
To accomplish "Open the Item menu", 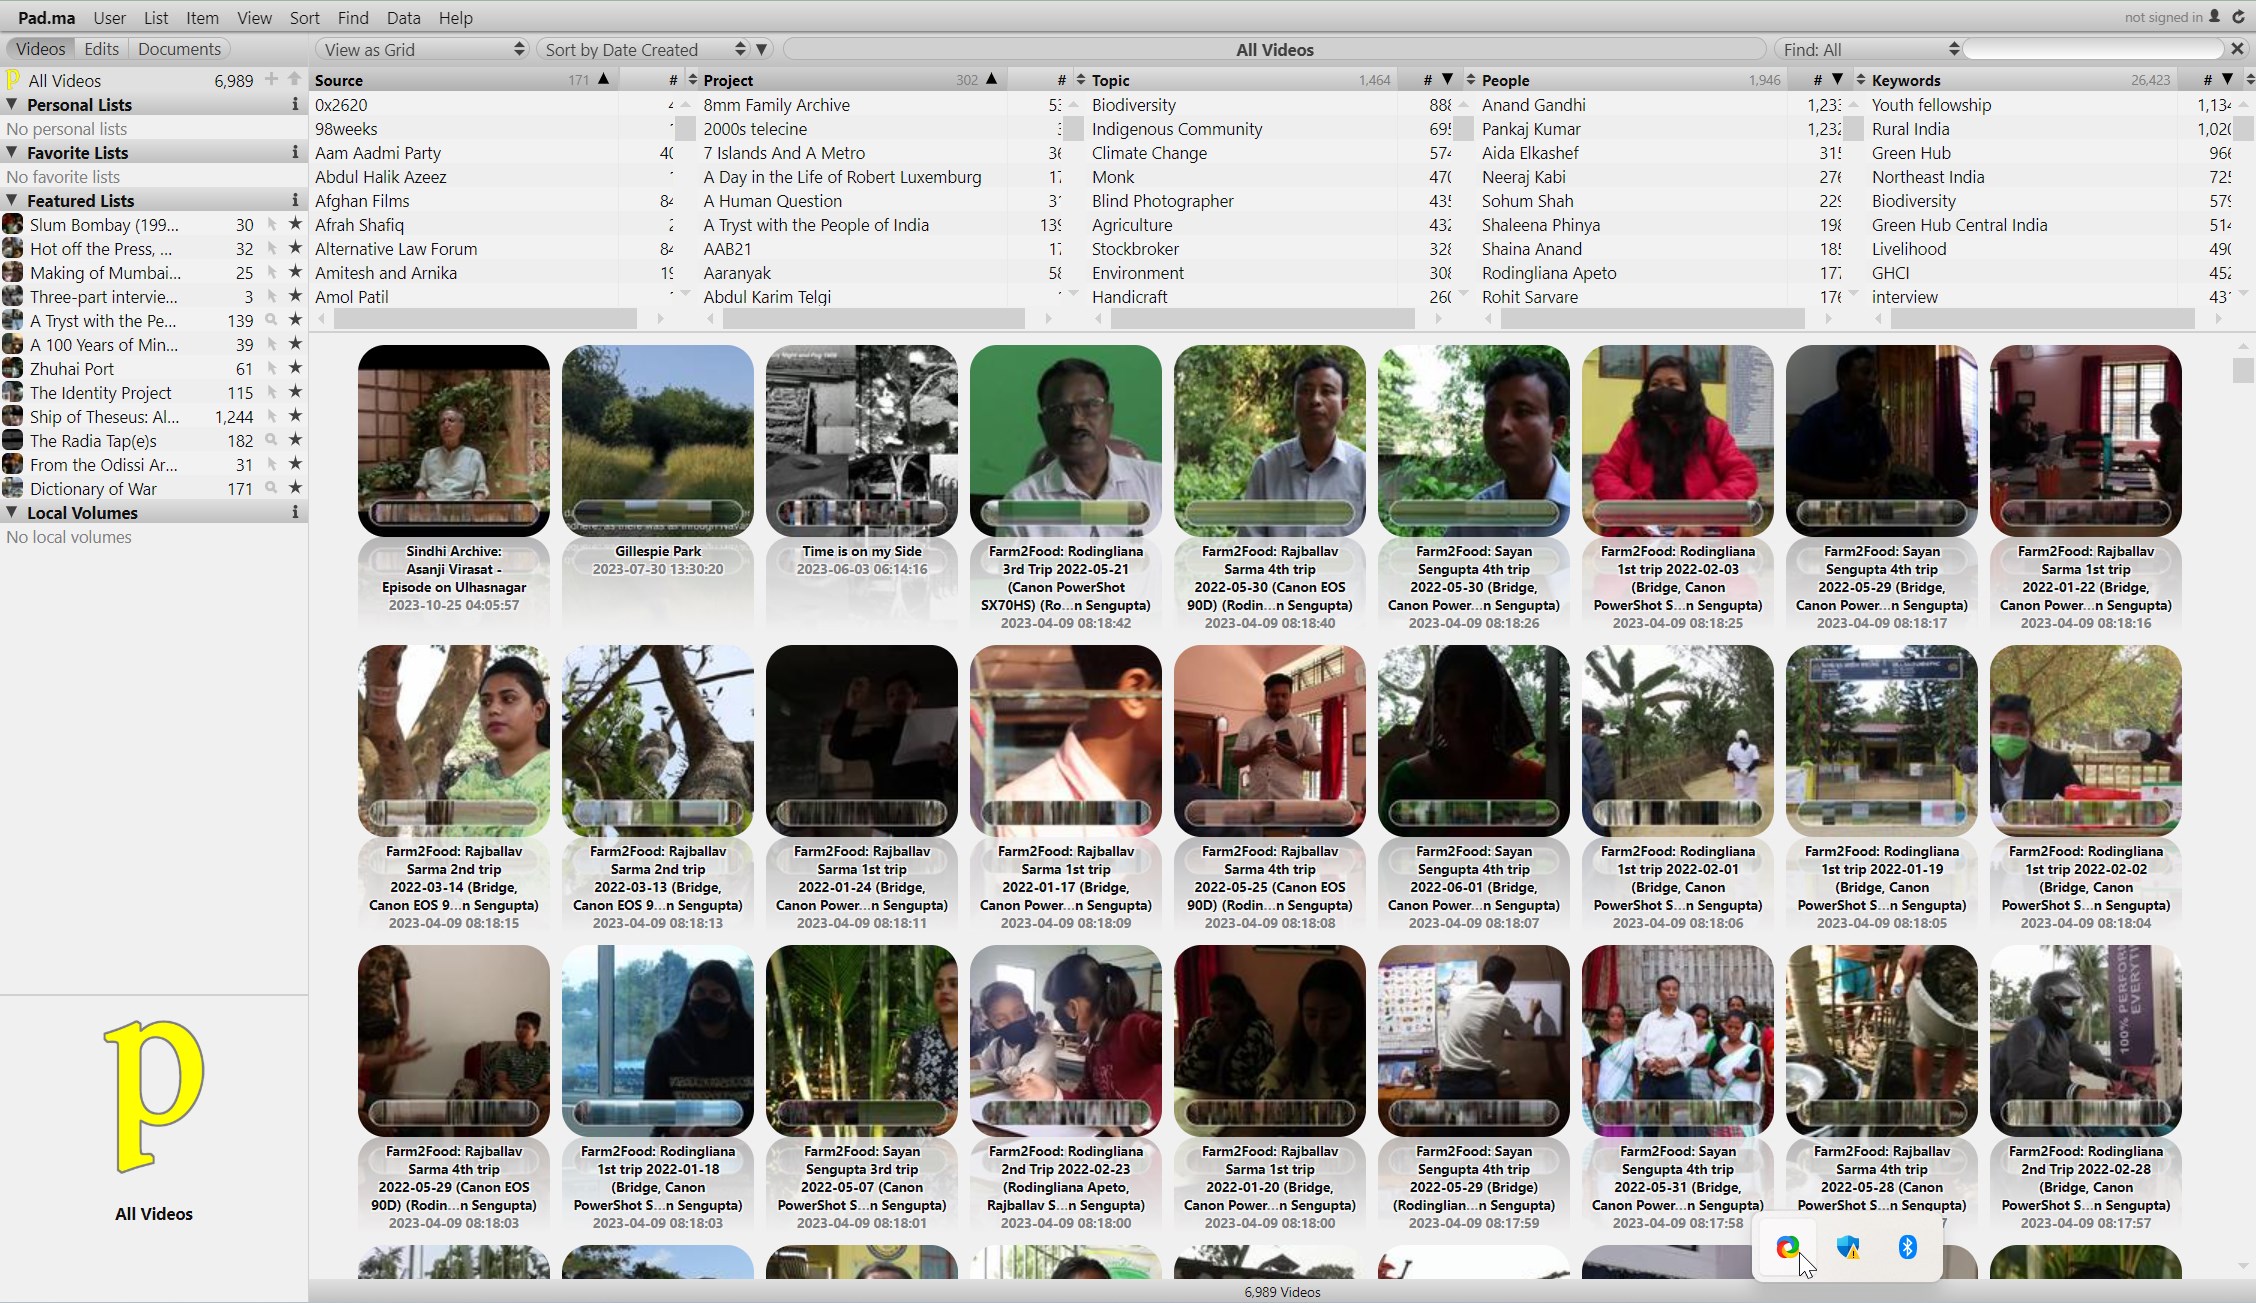I will point(202,18).
